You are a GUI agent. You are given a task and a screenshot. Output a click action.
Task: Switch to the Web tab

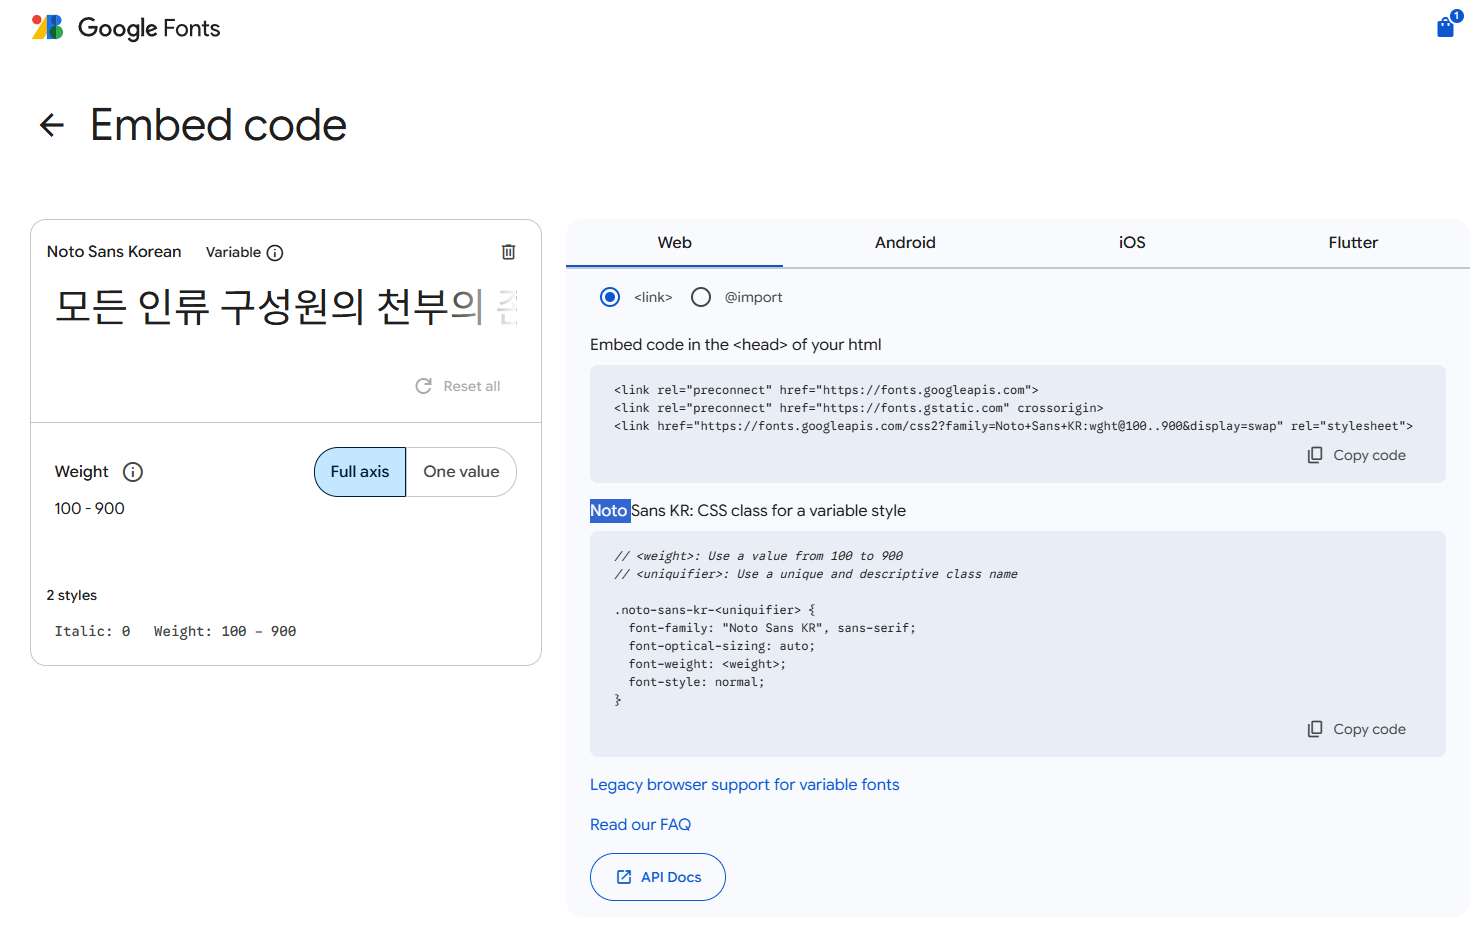[675, 243]
